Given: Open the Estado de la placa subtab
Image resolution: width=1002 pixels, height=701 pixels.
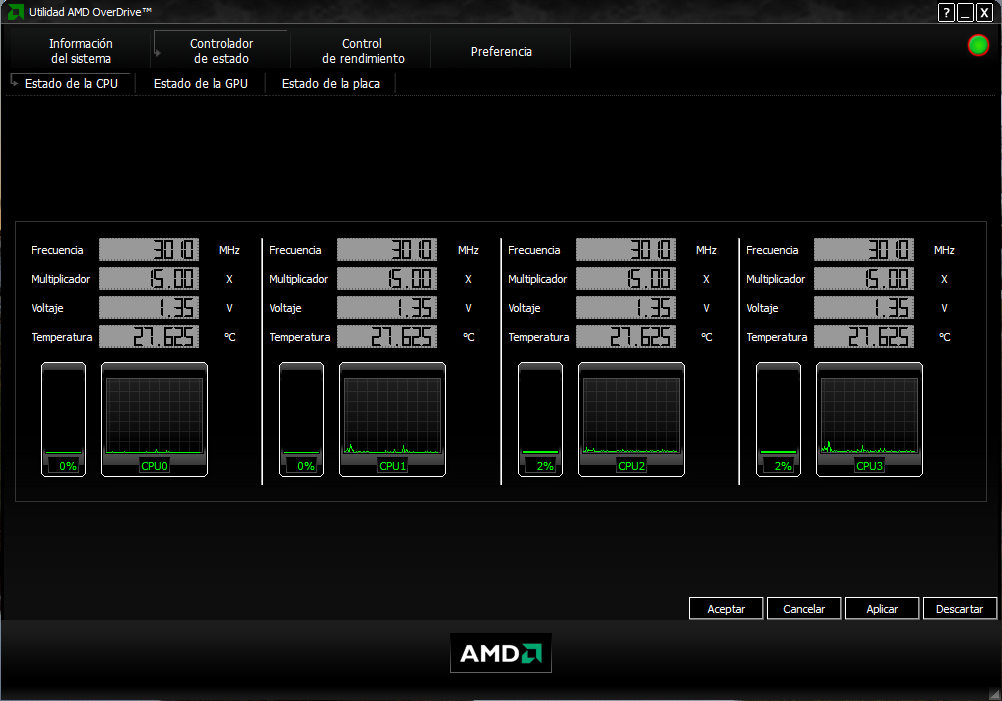Looking at the screenshot, I should (x=330, y=84).
